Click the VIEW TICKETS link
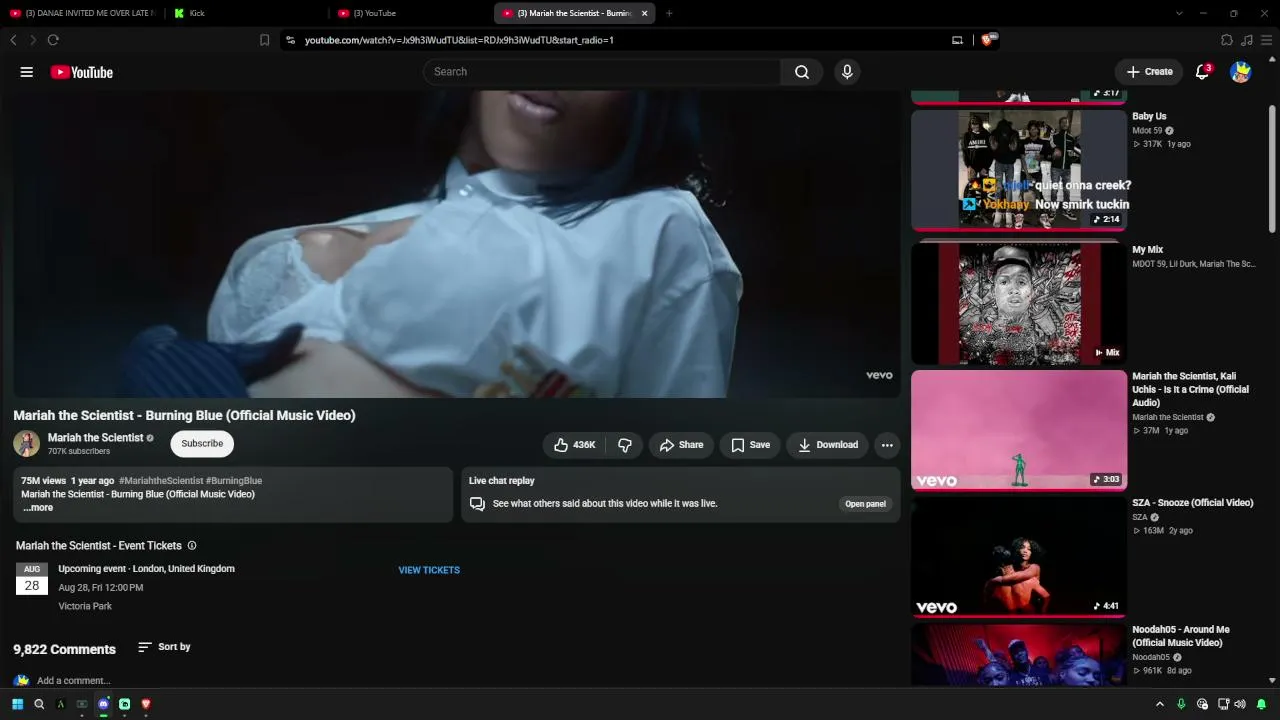 click(x=429, y=570)
